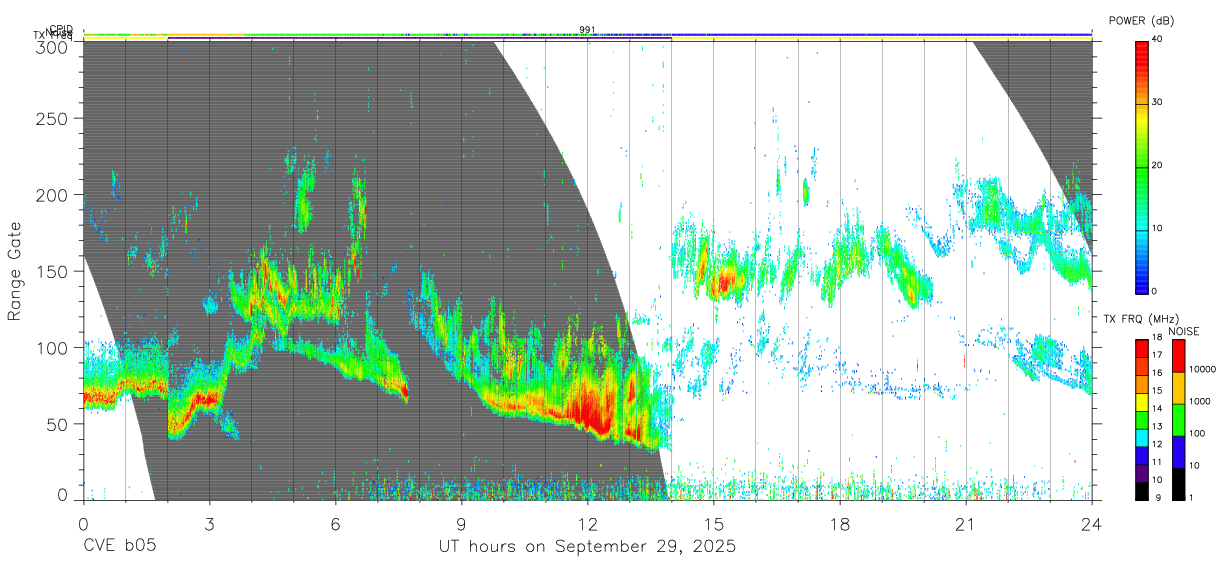Click the 100 label on the noise scale
The width and height of the screenshot is (1228, 567).
tap(1198, 433)
